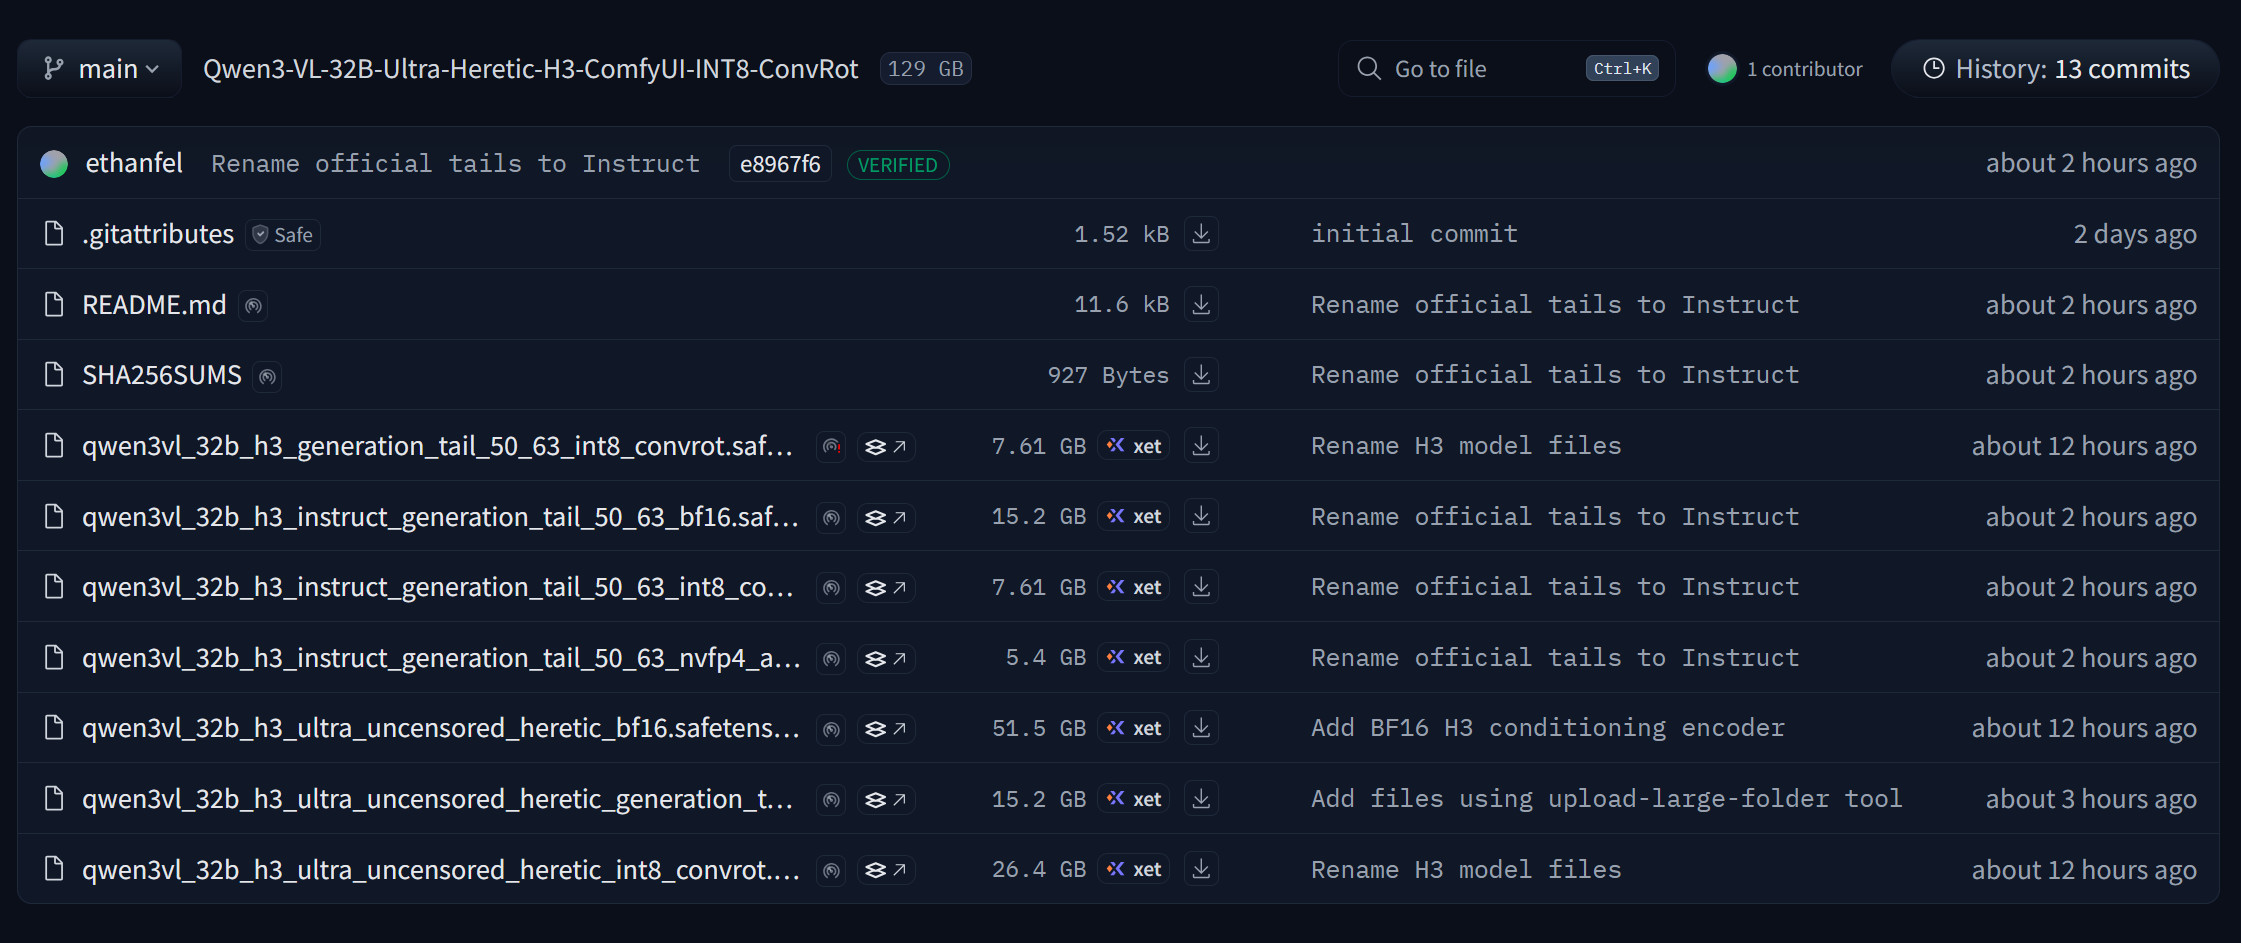Screen dimensions: 2241x943
Task: Open "Rename H3 model files" commit on heretic_int8_convrot row
Action: [1466, 869]
